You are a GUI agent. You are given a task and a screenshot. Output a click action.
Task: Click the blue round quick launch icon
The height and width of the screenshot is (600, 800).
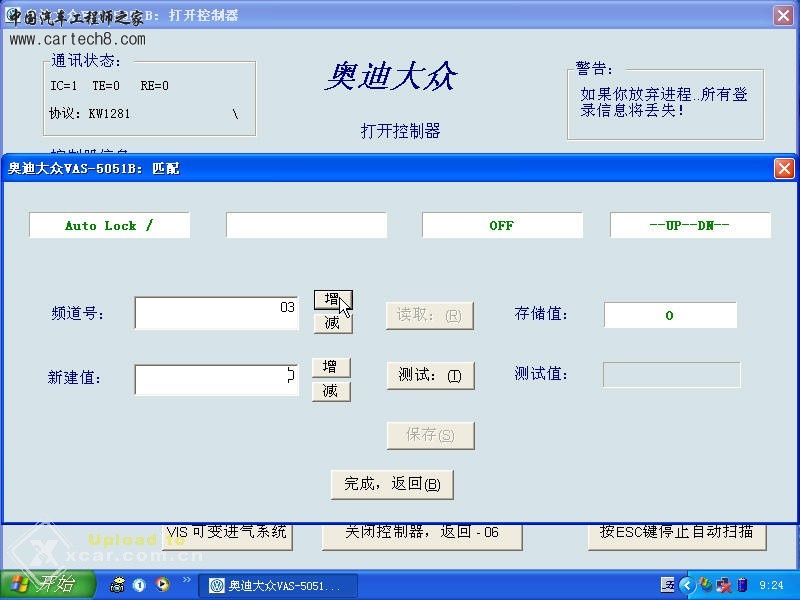pyautogui.click(x=139, y=585)
